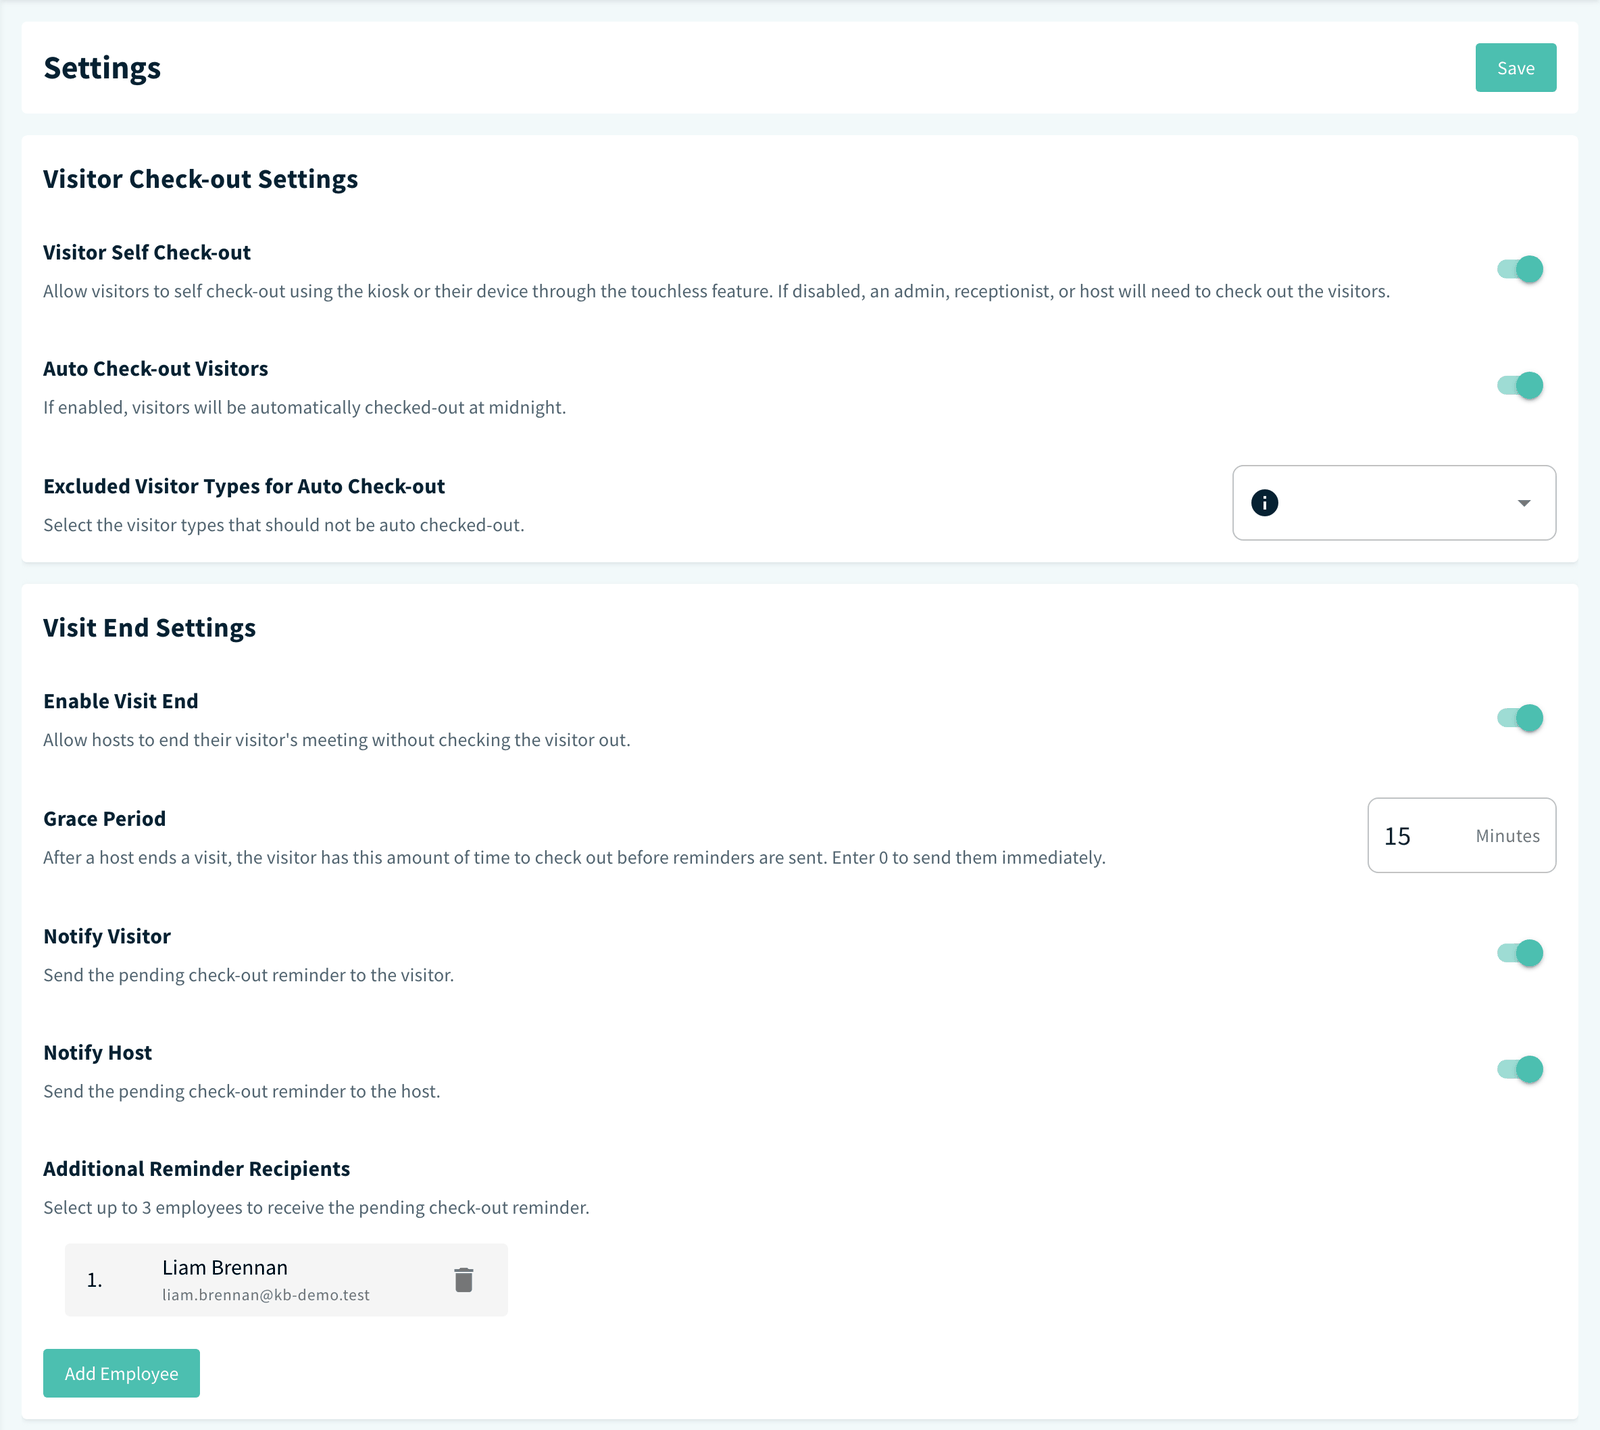Viewport: 1600px width, 1430px height.
Task: Click the liam.brennan@kb-demo.test email text
Action: coord(266,1295)
